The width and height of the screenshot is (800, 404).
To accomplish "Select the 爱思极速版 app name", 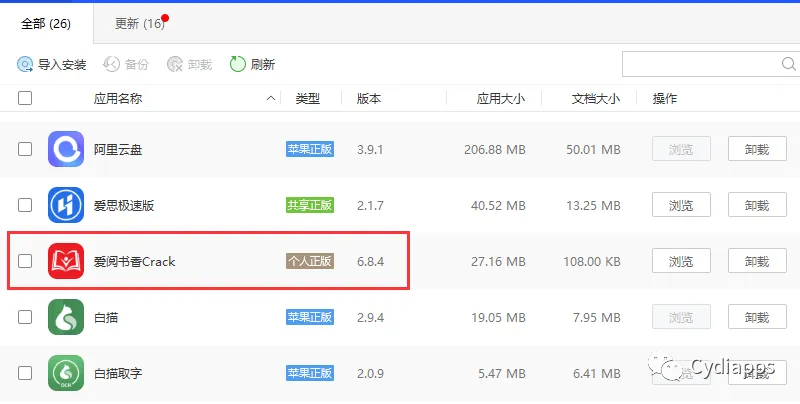I will [124, 206].
